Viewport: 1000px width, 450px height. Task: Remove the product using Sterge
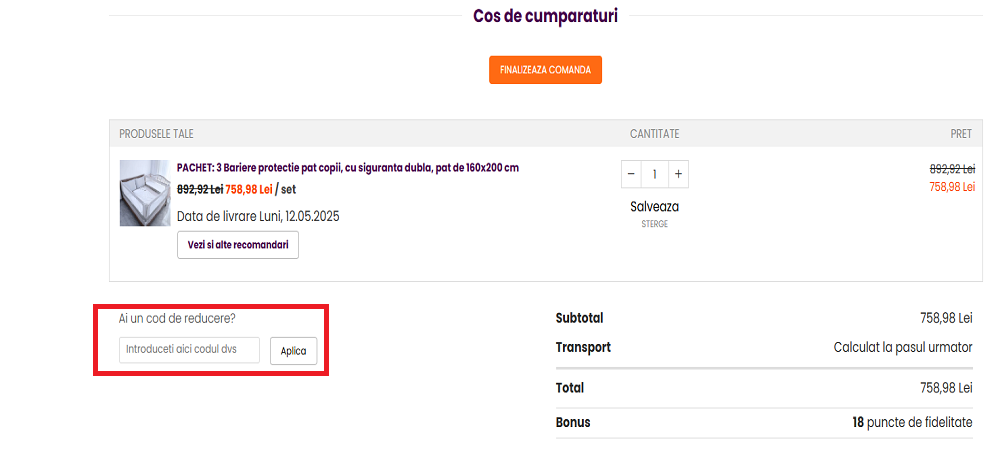coord(654,224)
